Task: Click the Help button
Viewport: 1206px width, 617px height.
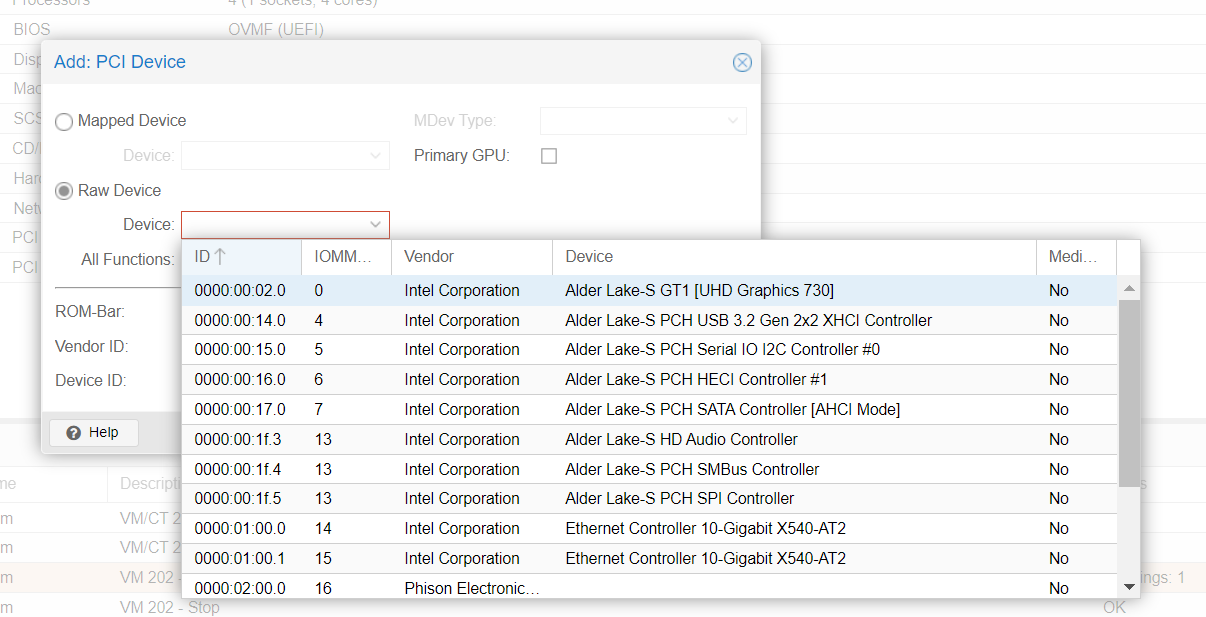Action: point(93,433)
